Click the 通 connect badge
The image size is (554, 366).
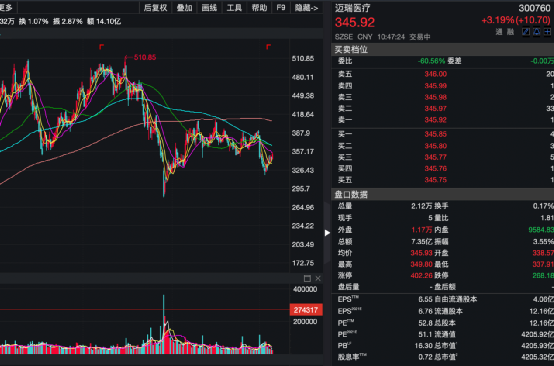tap(499, 32)
